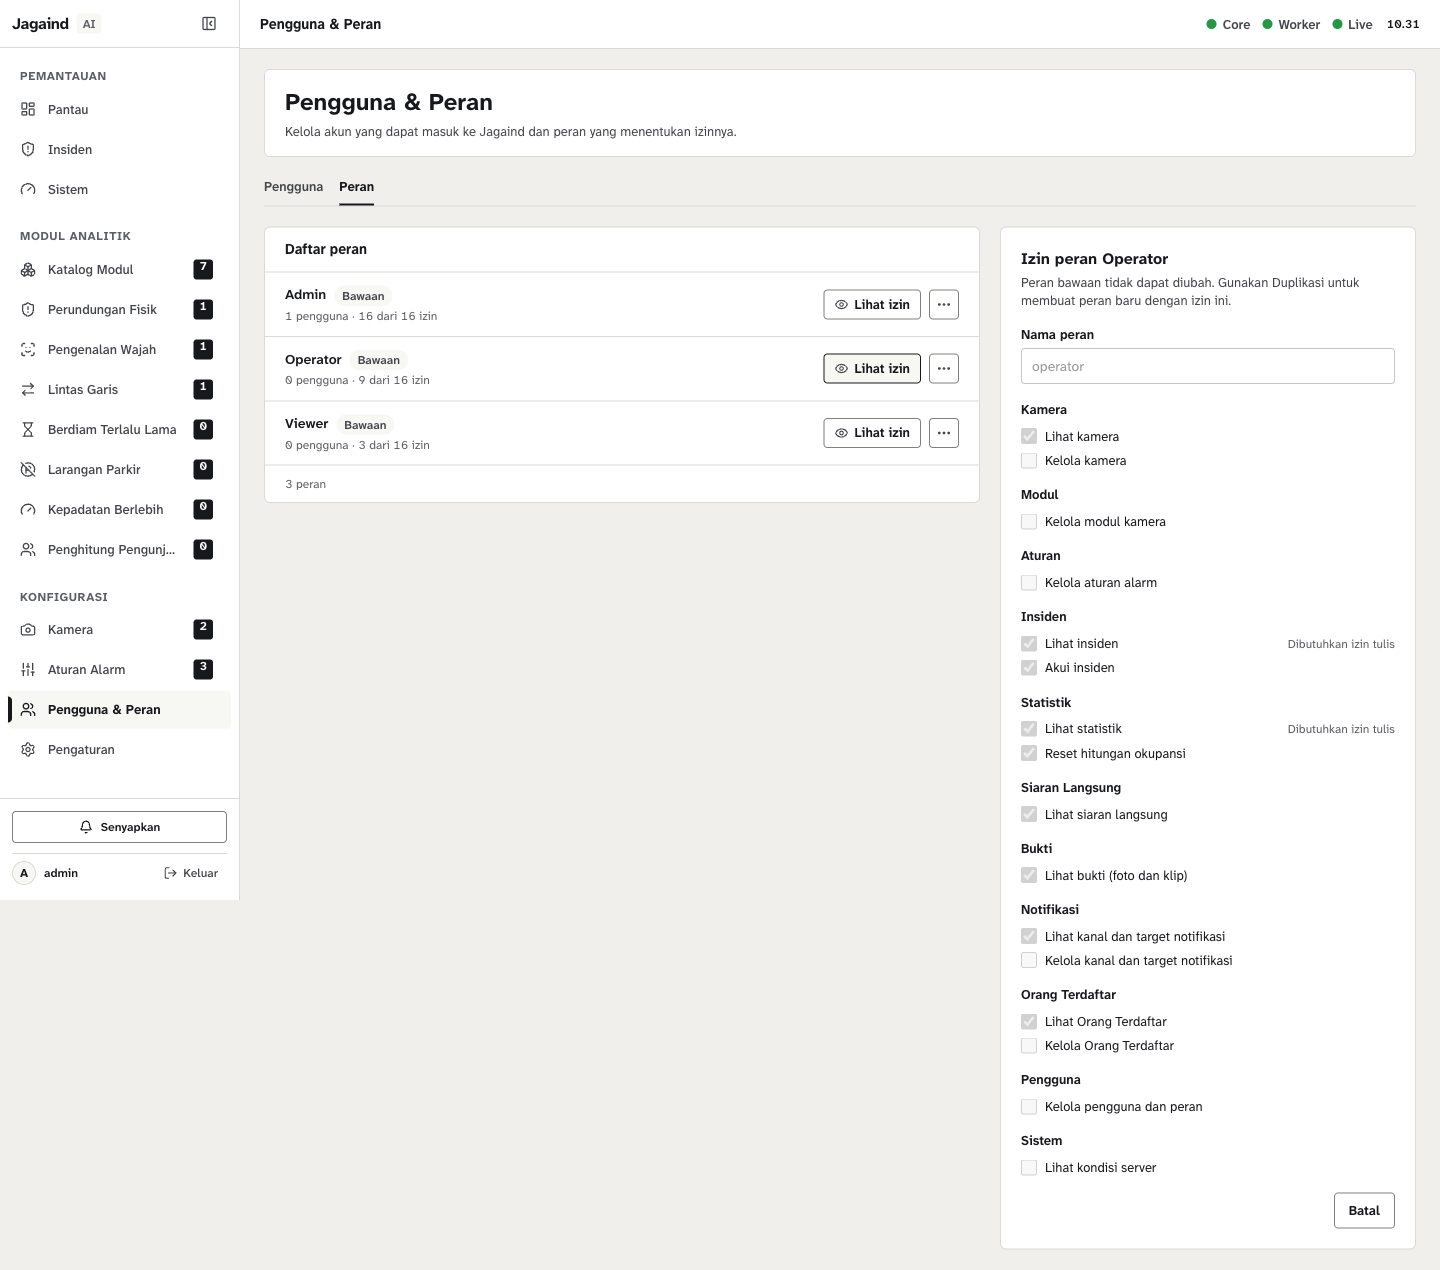Click the Kamera camera icon

28,629
